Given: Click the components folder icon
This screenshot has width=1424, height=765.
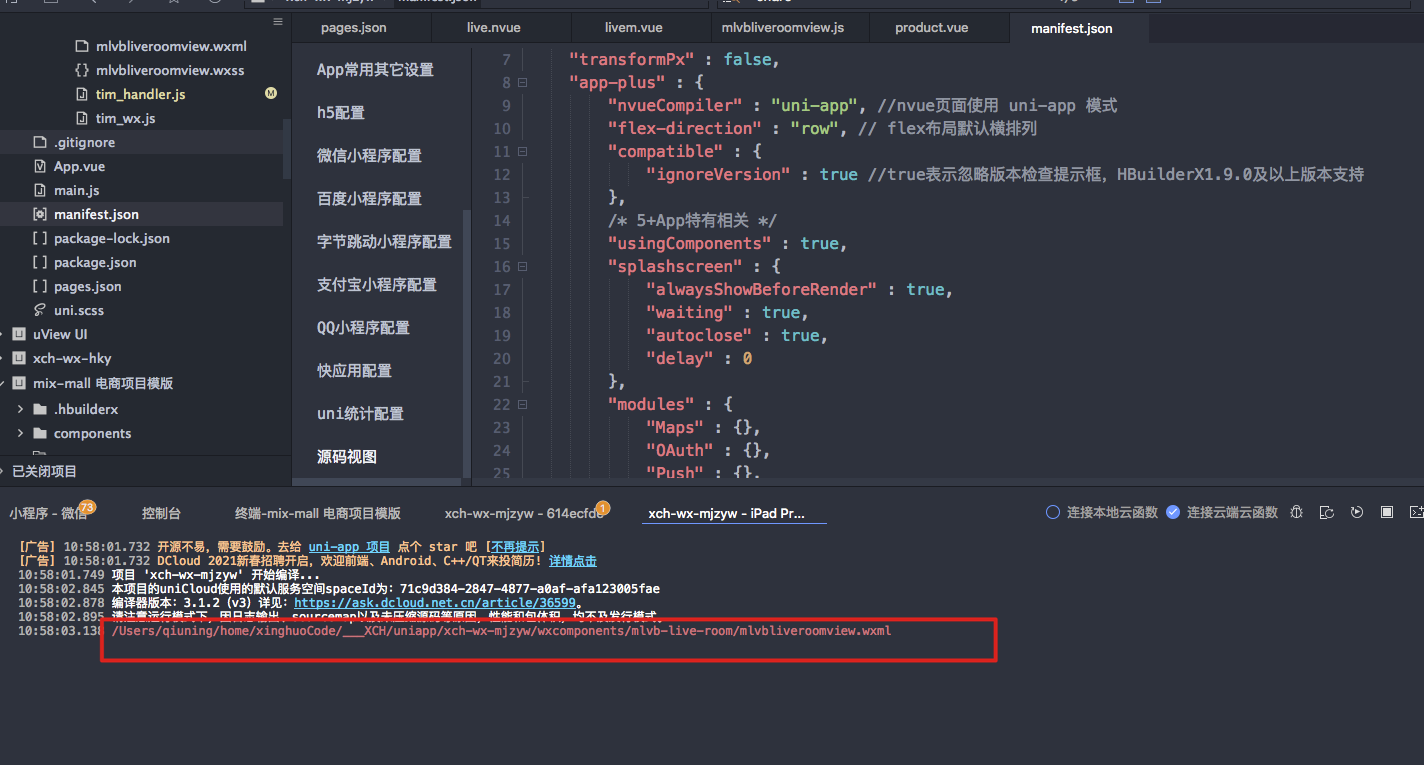Looking at the screenshot, I should (x=40, y=433).
